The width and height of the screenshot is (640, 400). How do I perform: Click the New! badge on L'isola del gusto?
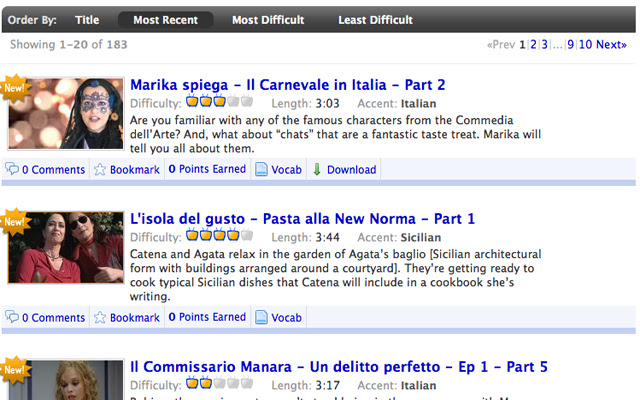pos(14,222)
